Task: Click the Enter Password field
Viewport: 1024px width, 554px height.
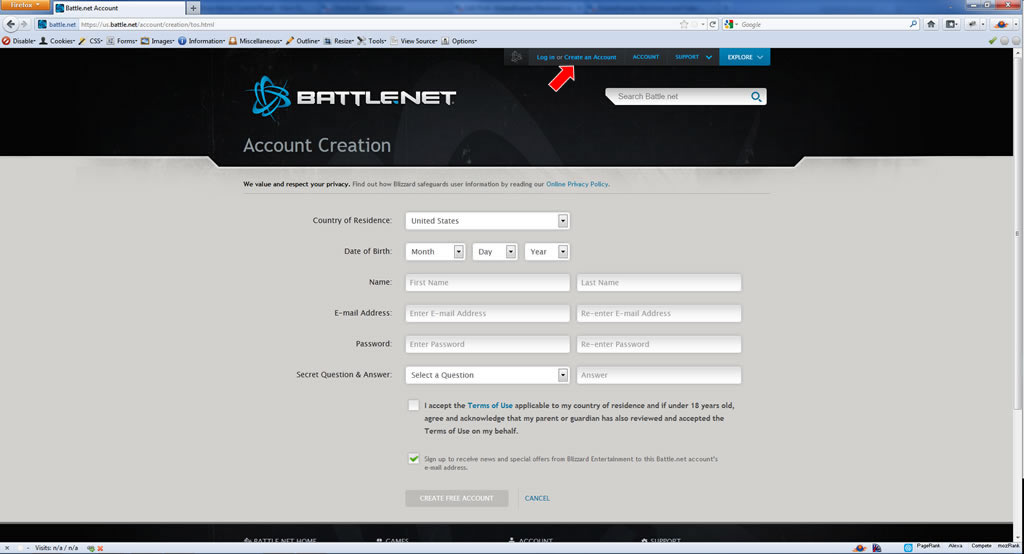Action: coord(487,344)
